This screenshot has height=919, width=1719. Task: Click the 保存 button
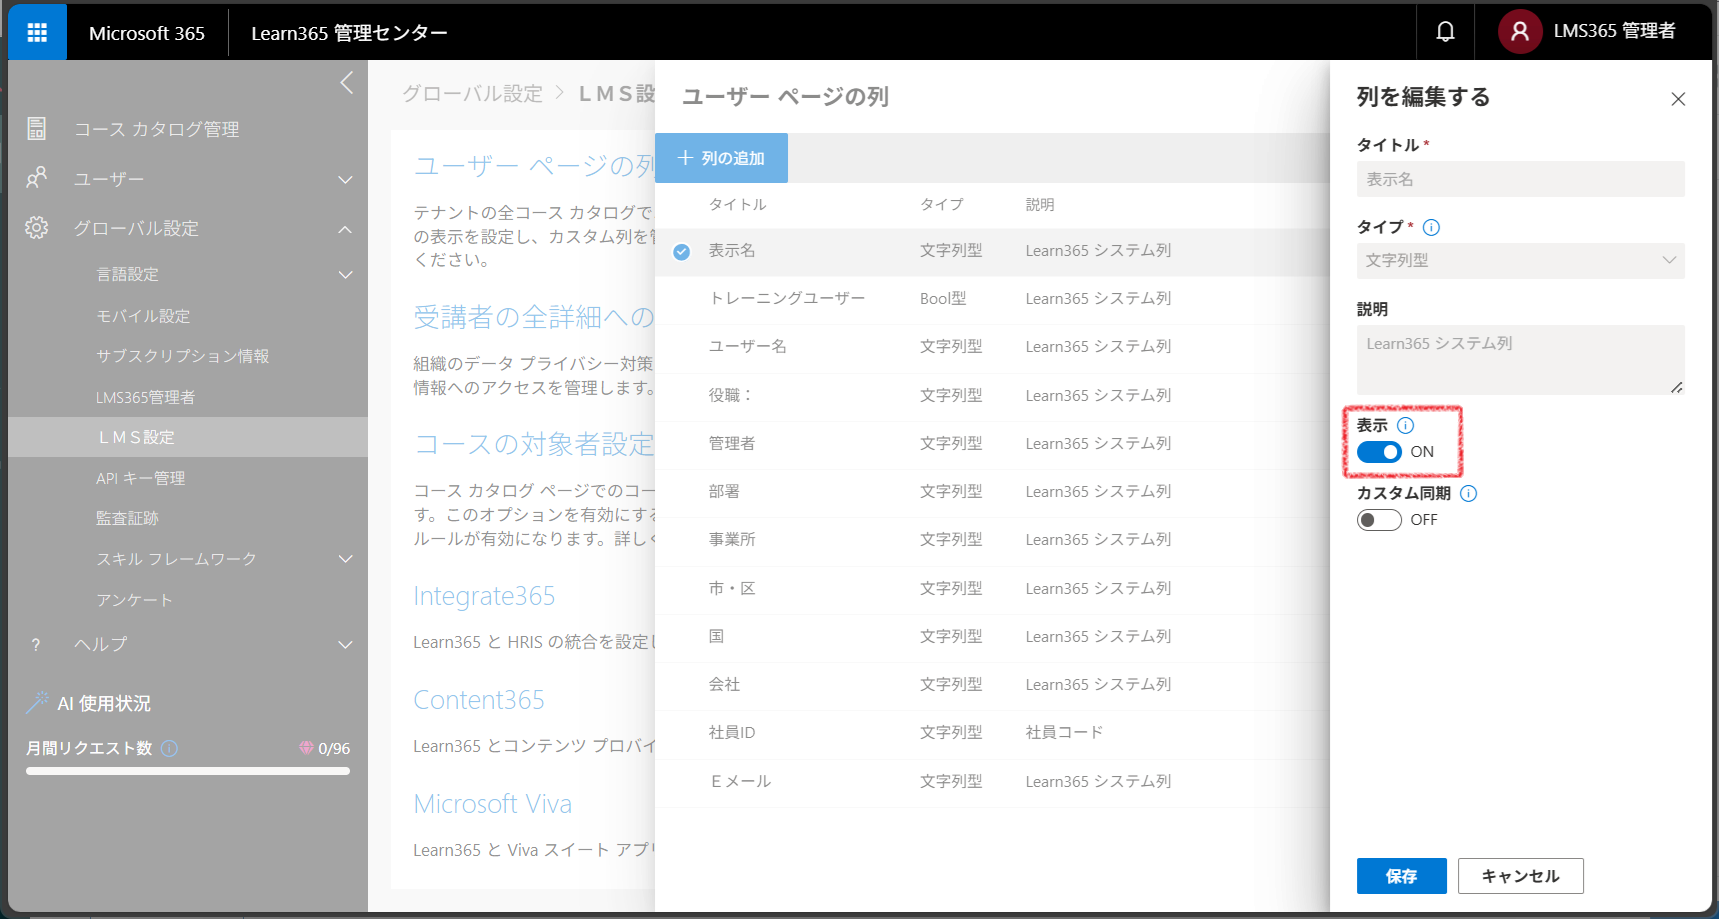pos(1401,876)
